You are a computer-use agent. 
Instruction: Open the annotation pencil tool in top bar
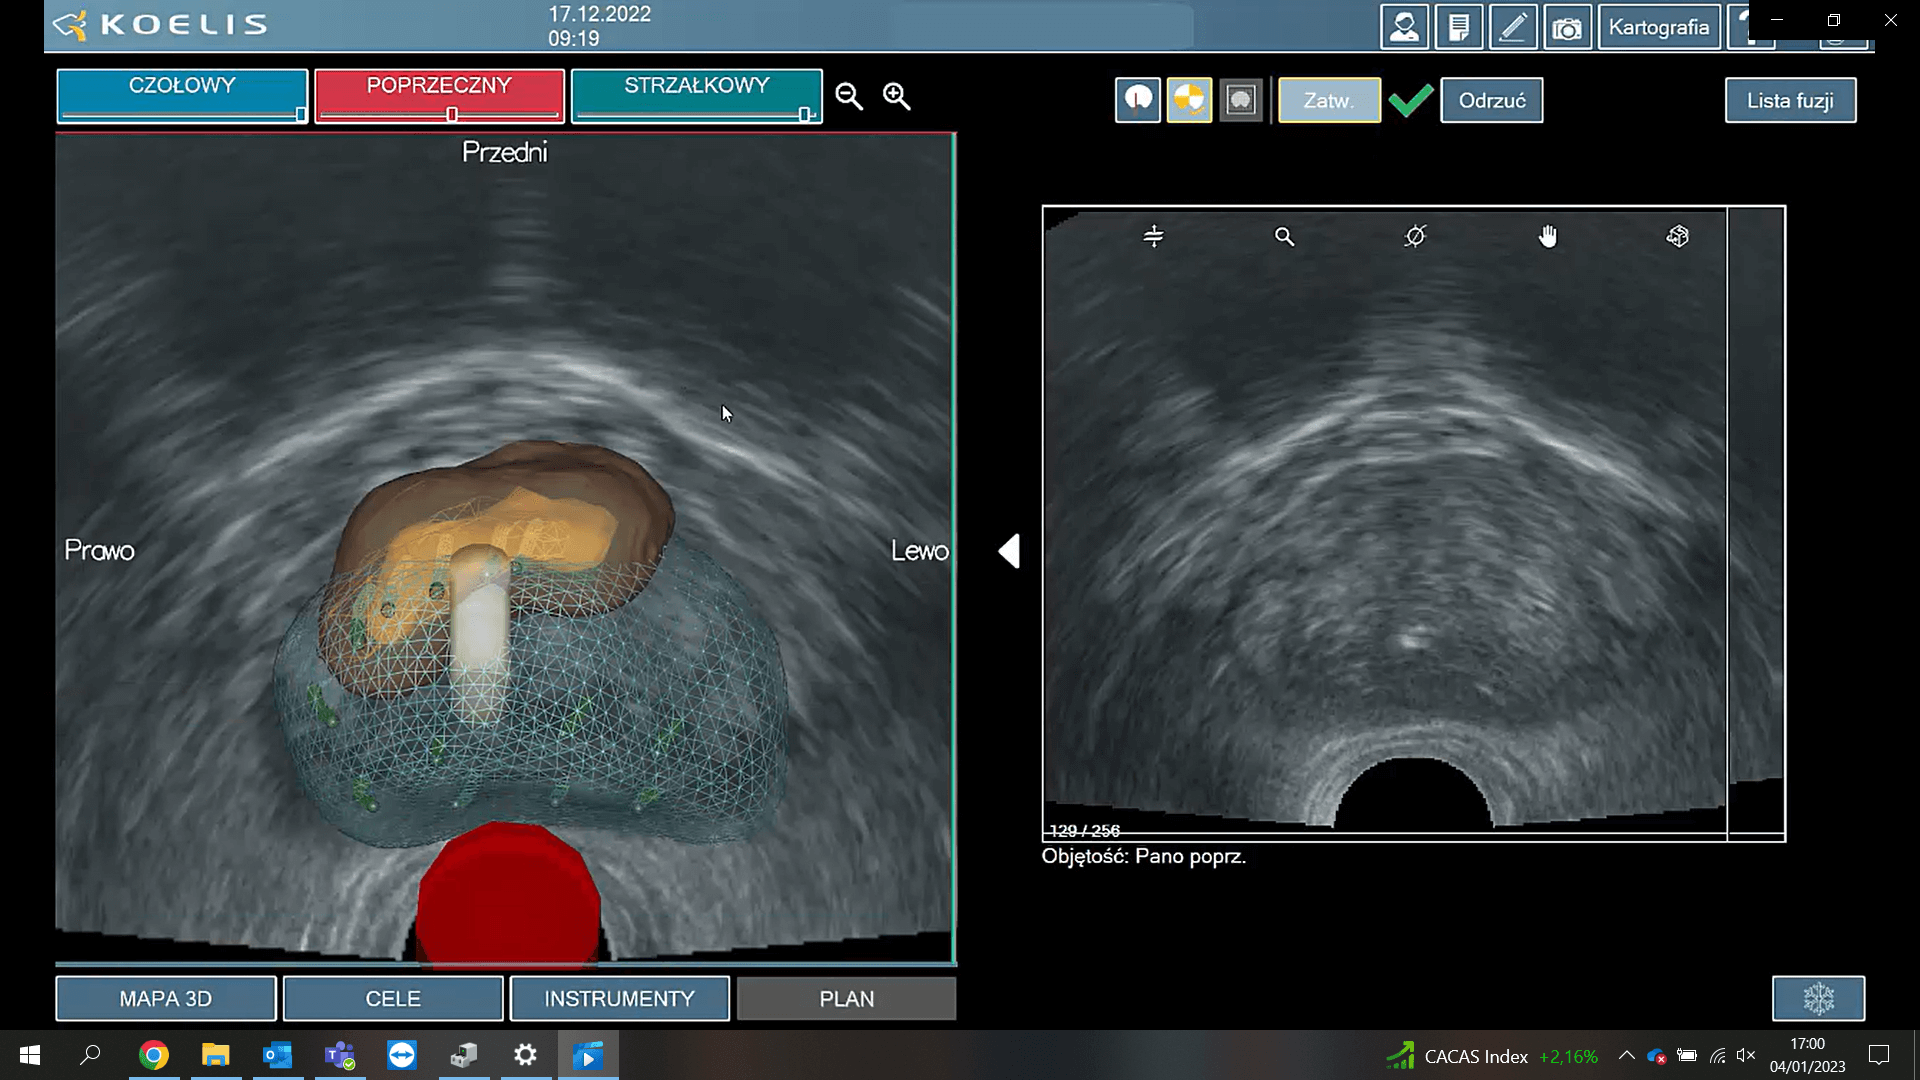pyautogui.click(x=1513, y=27)
